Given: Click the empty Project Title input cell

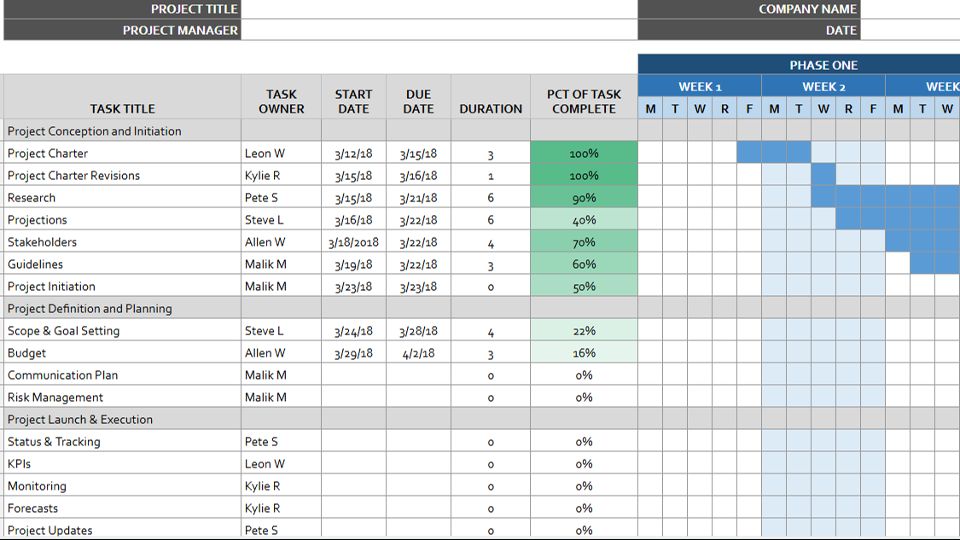Looking at the screenshot, I should [438, 9].
